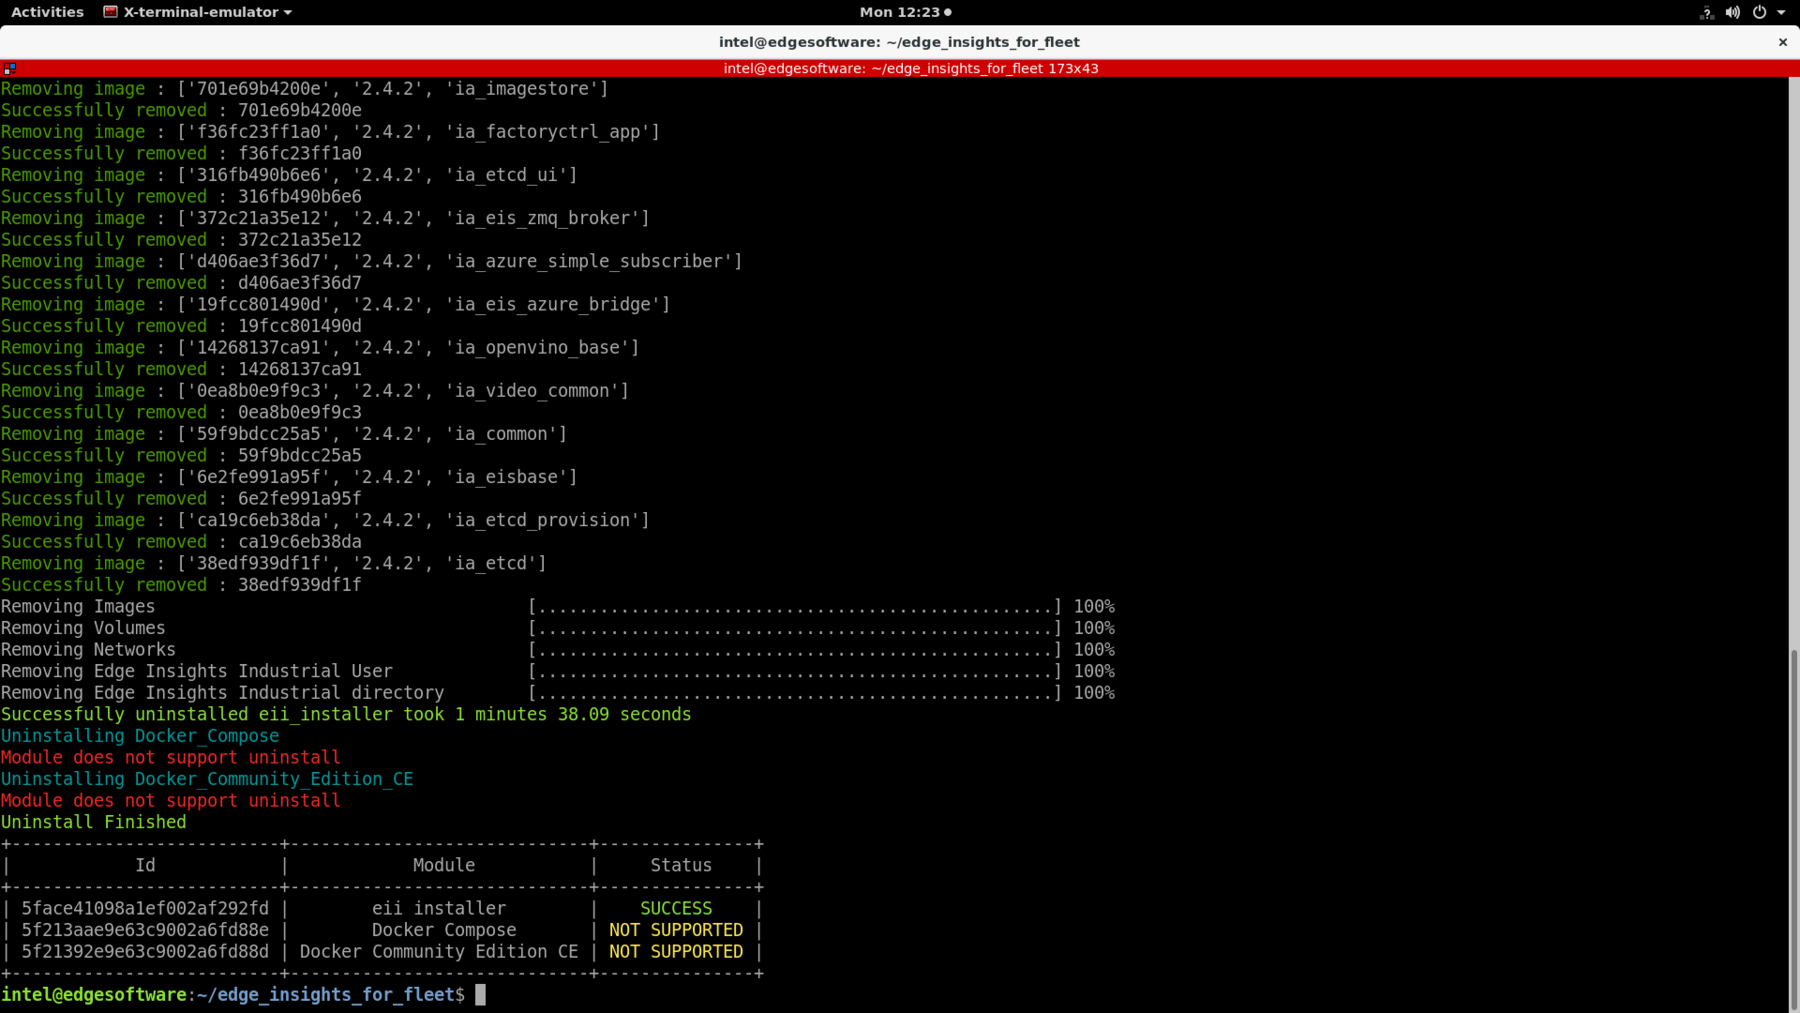Click the ia_openvino_base removing image line

pyautogui.click(x=320, y=347)
